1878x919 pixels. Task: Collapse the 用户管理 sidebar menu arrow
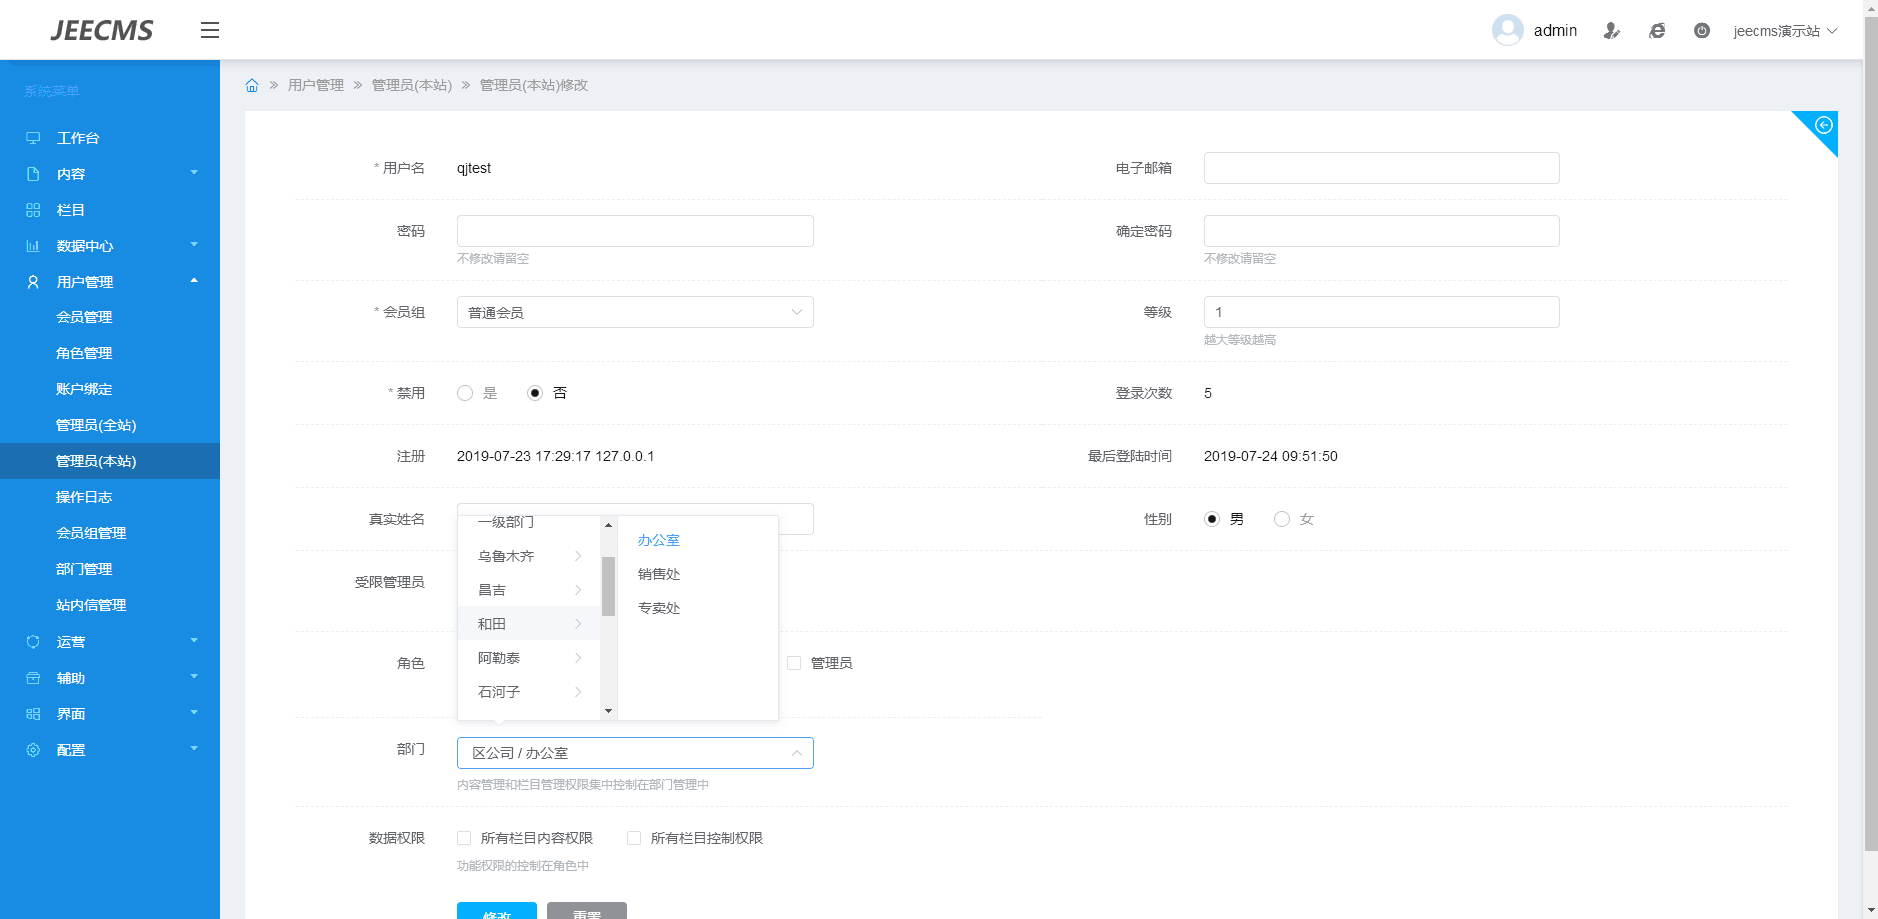coord(194,281)
